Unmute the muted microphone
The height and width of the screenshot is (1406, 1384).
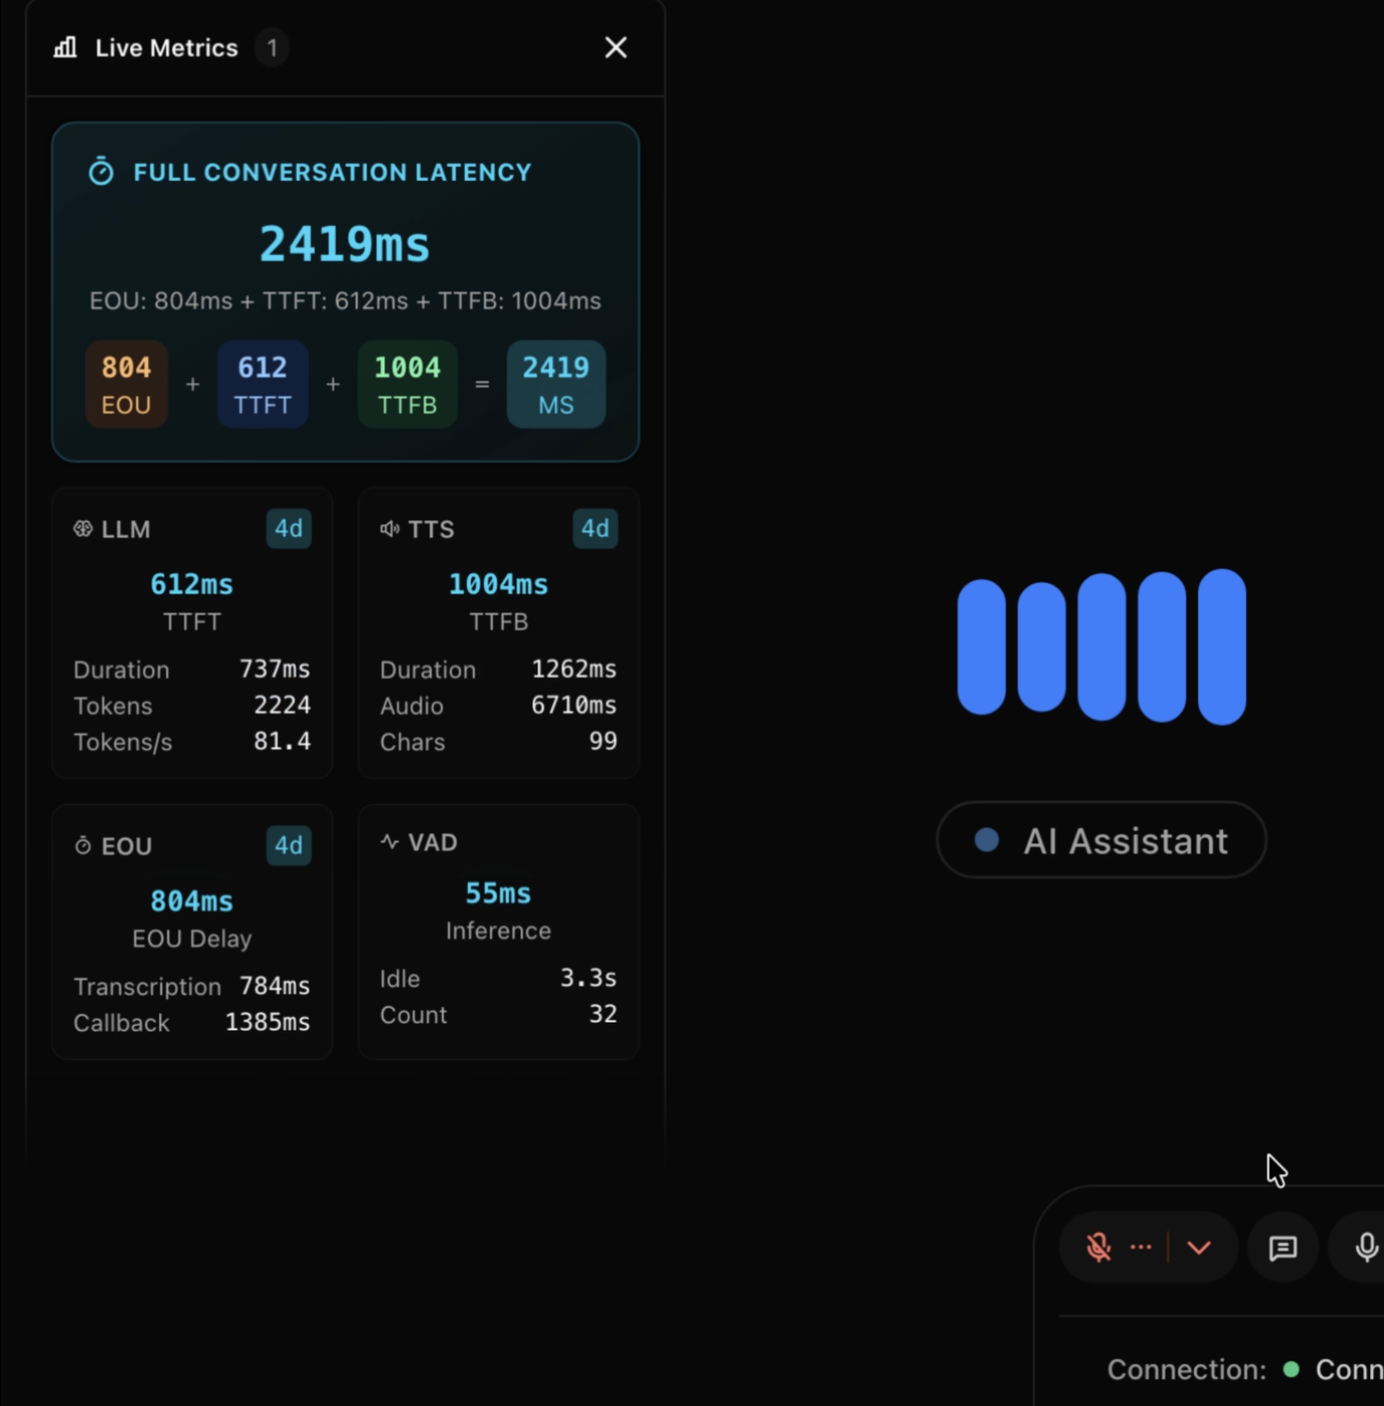[1097, 1247]
